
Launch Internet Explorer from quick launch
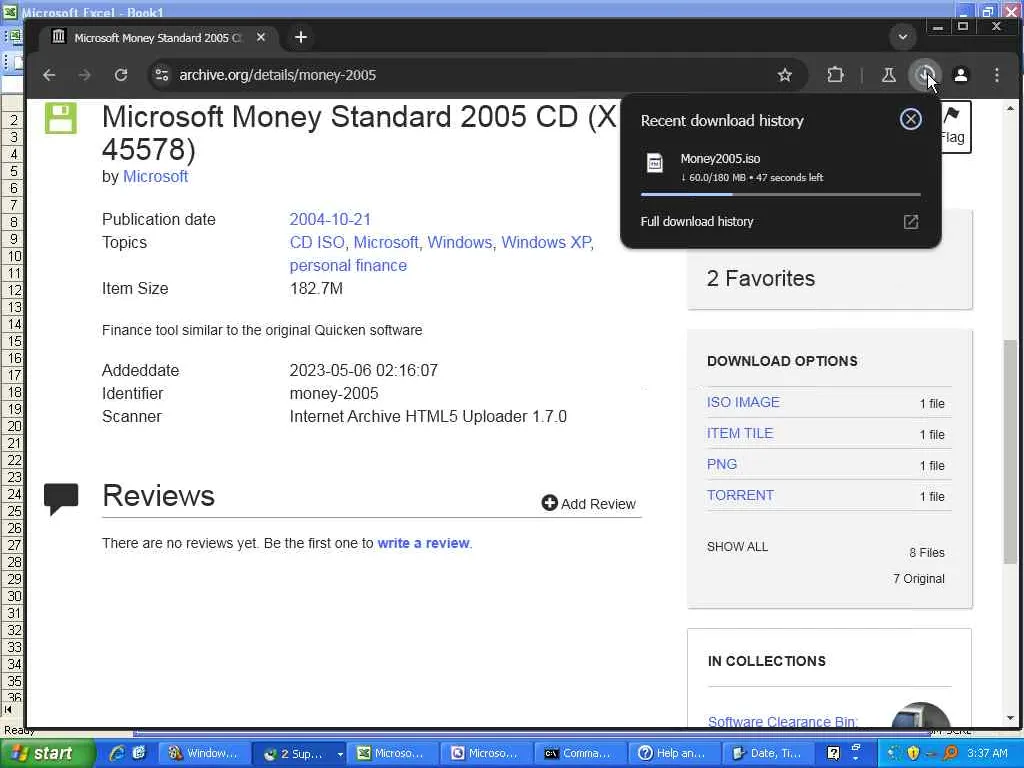click(x=118, y=753)
